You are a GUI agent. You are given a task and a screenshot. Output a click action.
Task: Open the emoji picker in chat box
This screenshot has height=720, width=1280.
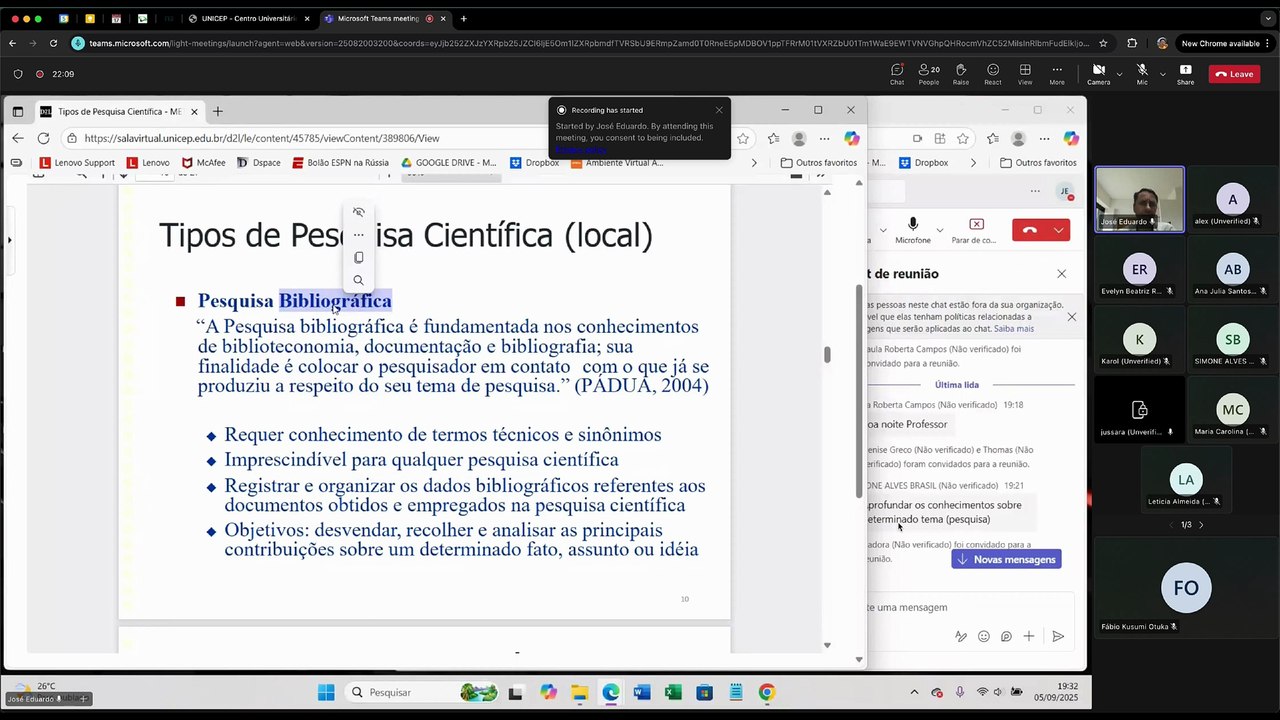click(x=984, y=636)
